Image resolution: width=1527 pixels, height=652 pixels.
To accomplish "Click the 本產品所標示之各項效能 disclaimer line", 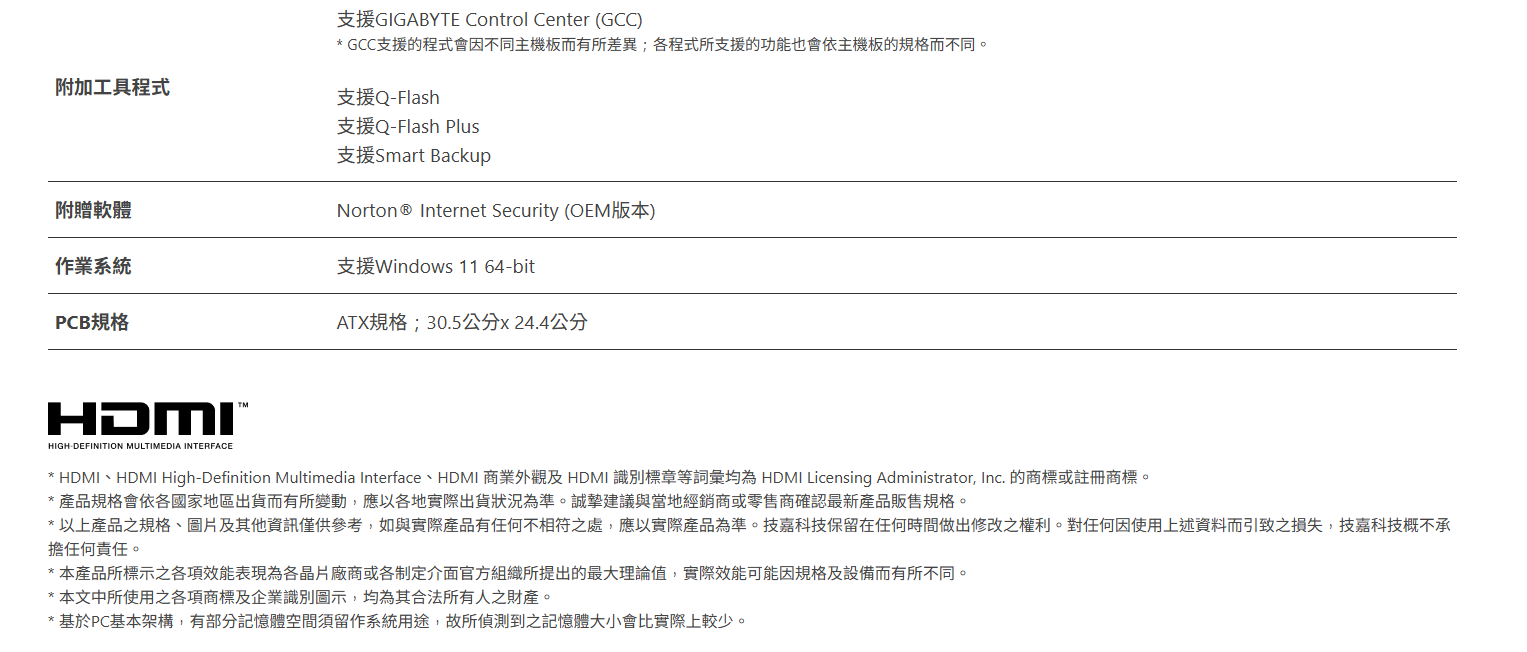I will point(508,574).
